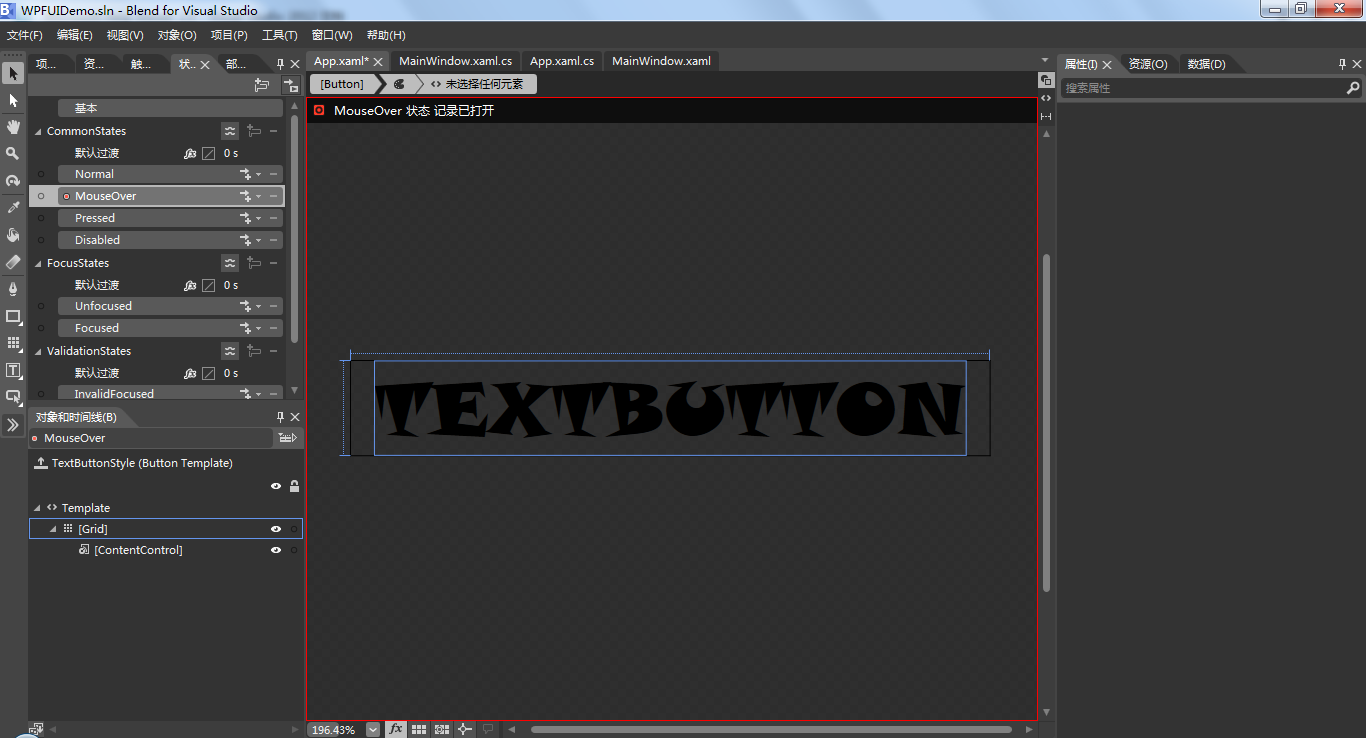Toggle visibility of the [Grid] element
The height and width of the screenshot is (738, 1366).
click(x=275, y=528)
